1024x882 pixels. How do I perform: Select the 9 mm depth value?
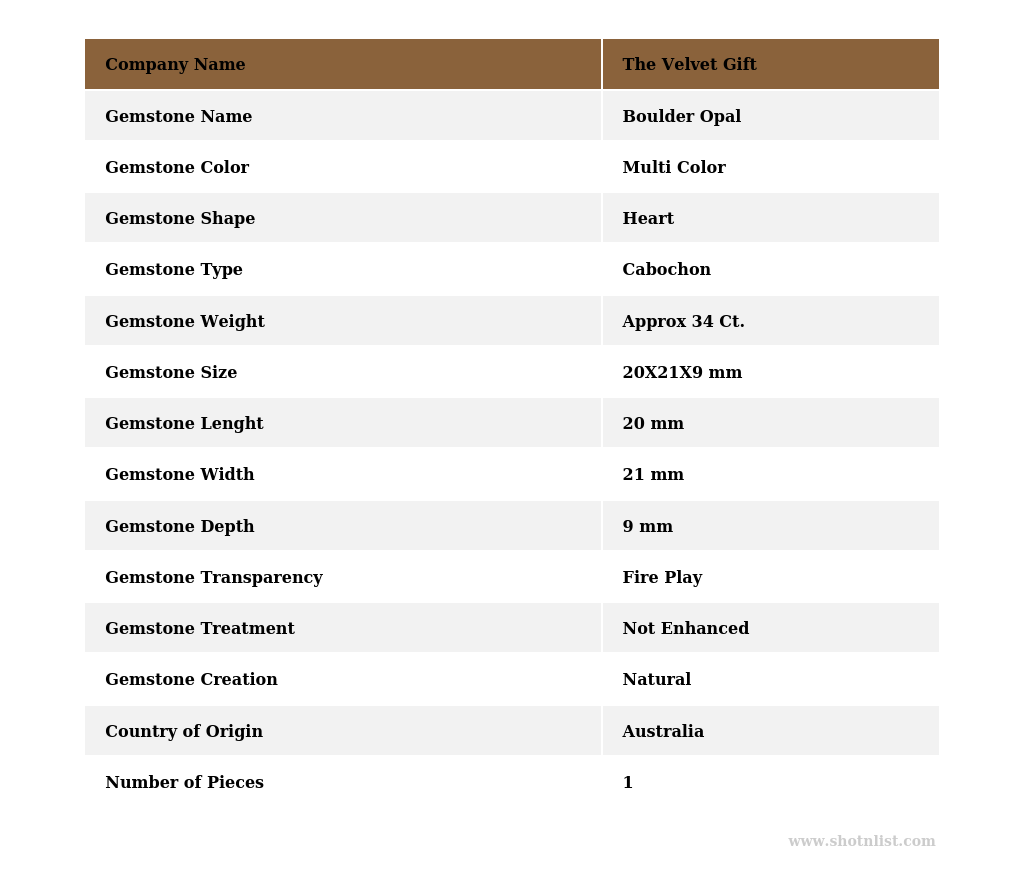[647, 527]
